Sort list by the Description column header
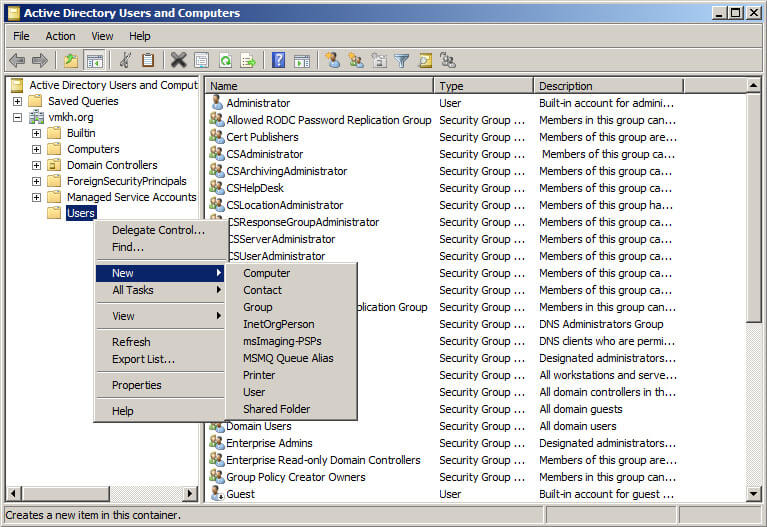This screenshot has height=527, width=767. click(x=609, y=86)
